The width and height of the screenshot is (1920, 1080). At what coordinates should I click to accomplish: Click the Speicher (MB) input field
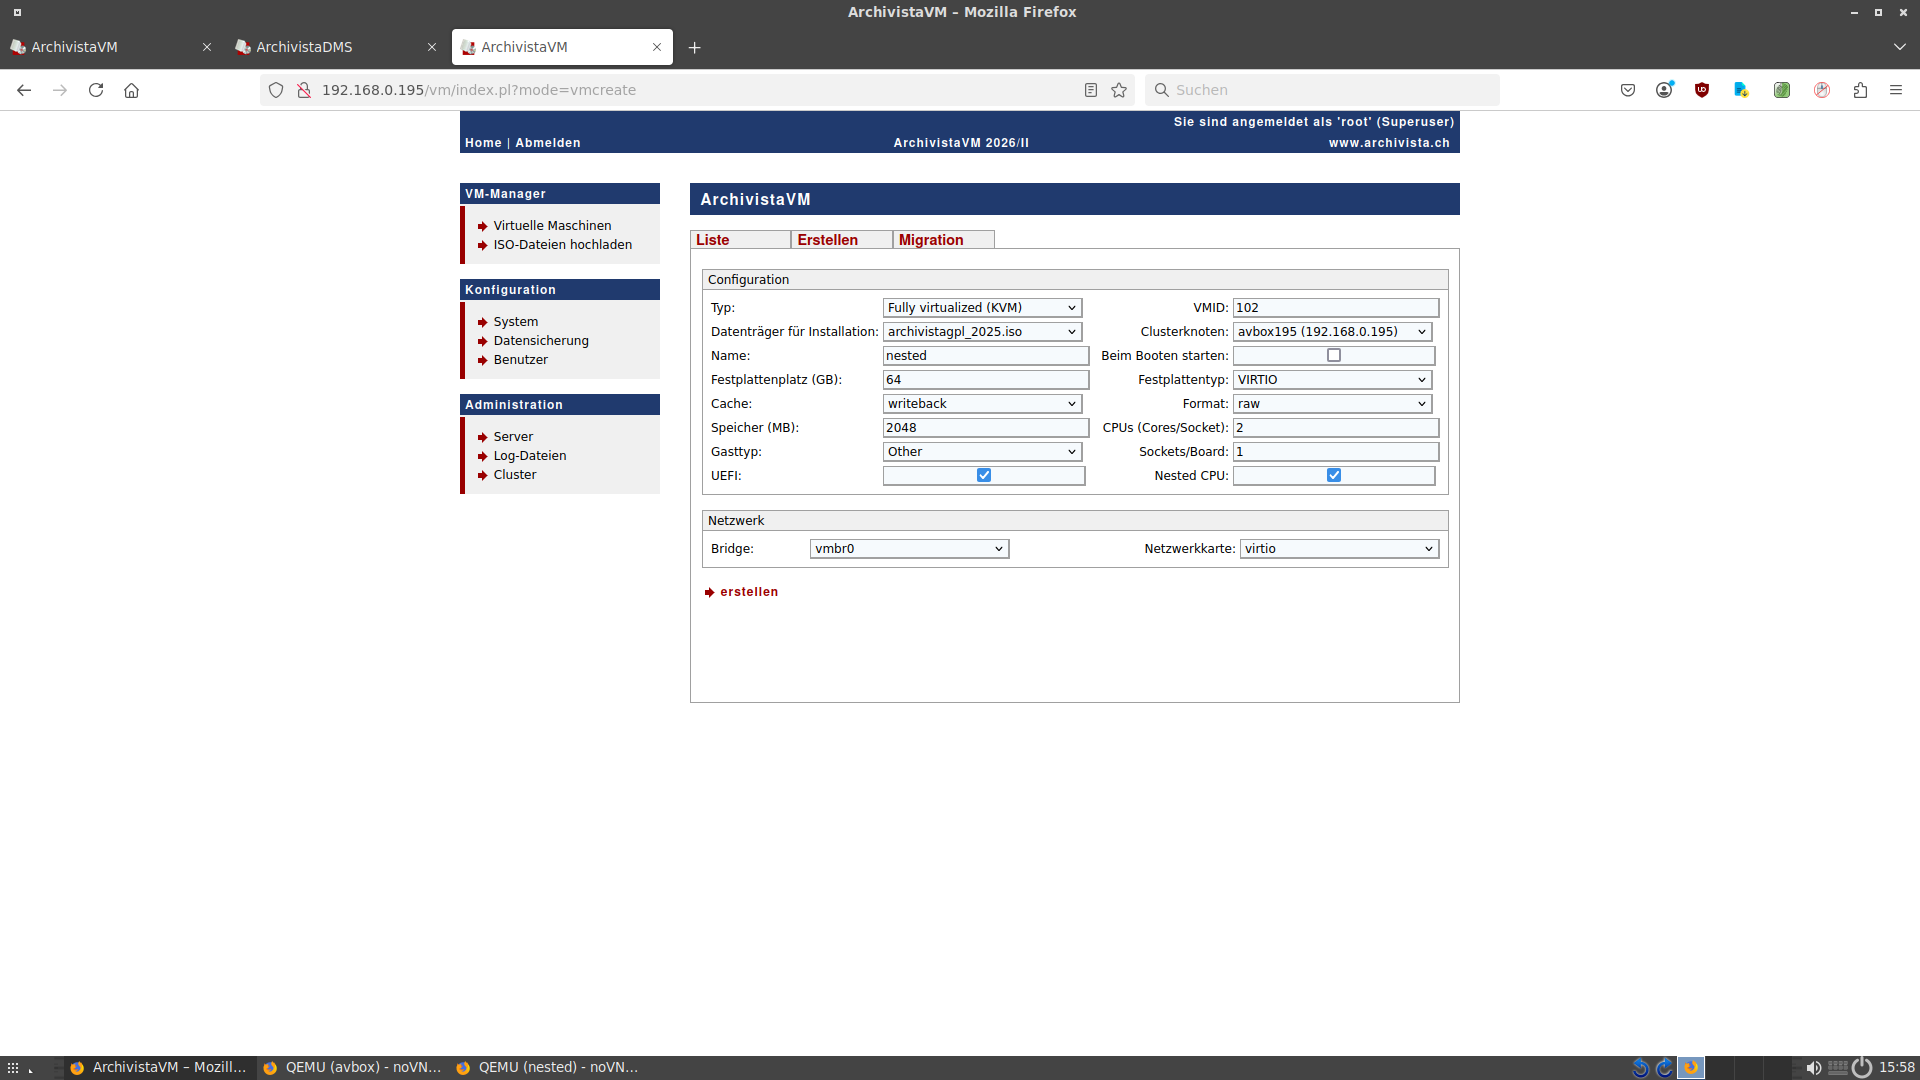pos(985,428)
